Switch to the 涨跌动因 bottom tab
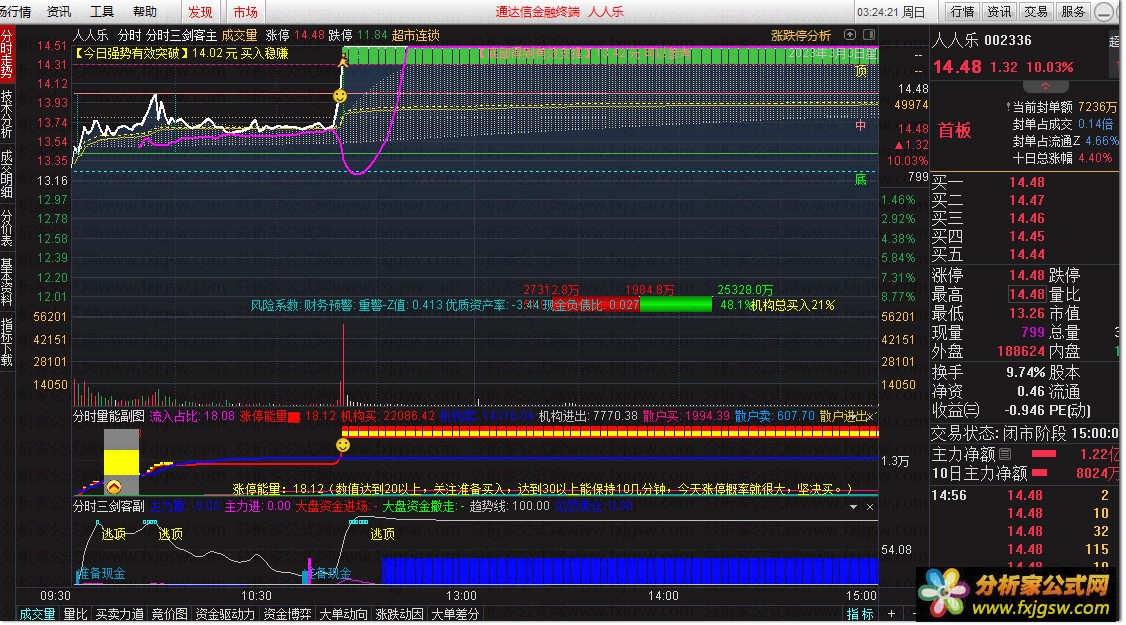This screenshot has height=625, width=1126. point(399,614)
